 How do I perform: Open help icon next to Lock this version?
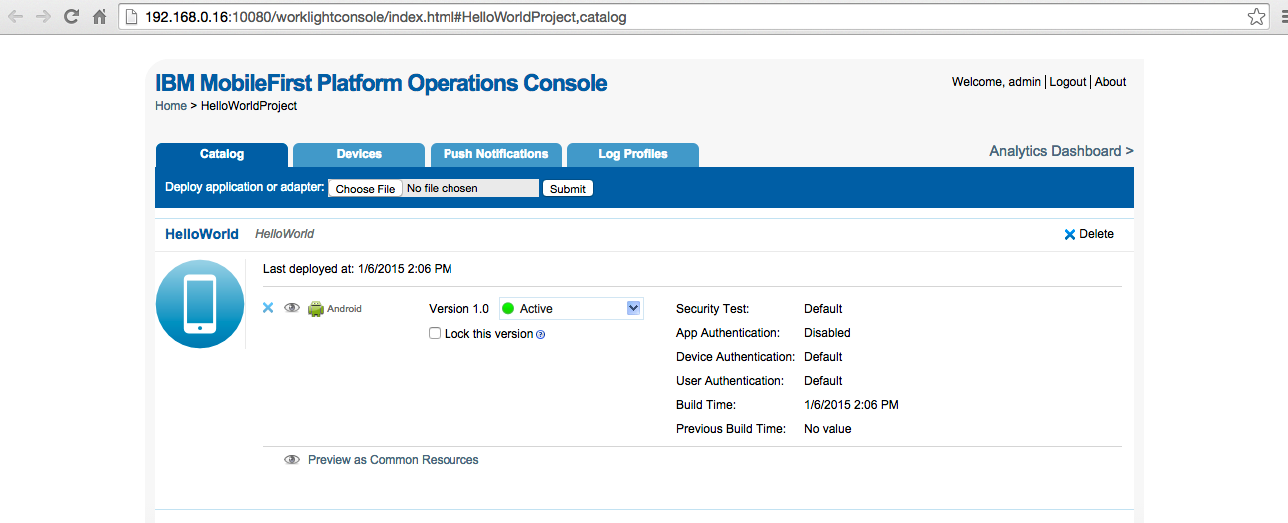point(541,335)
